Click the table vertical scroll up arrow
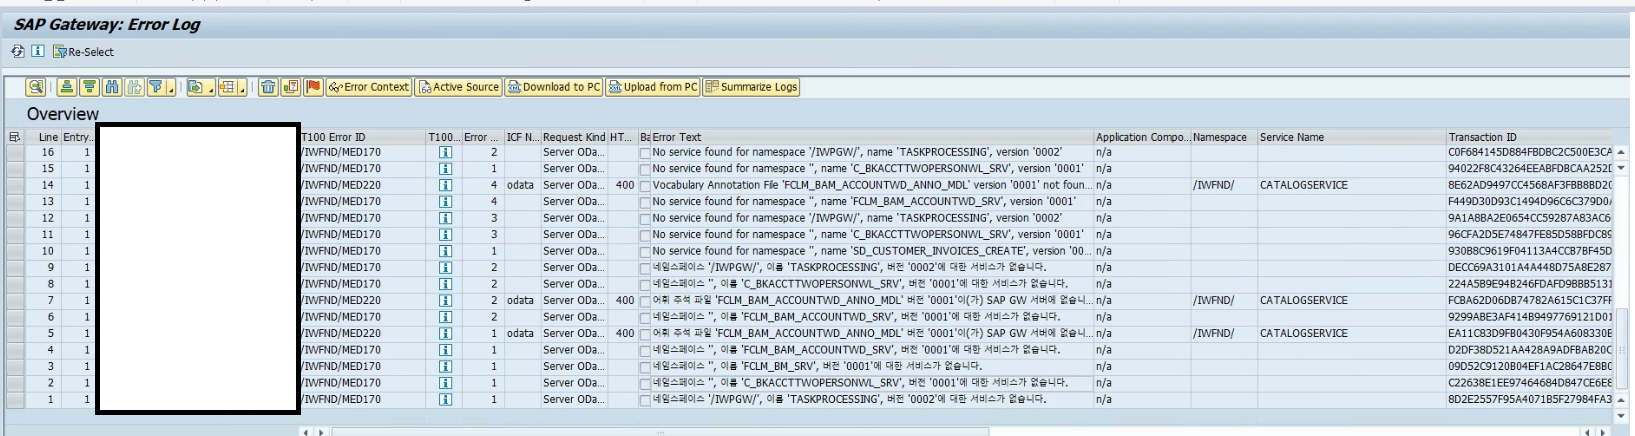 coord(1621,152)
